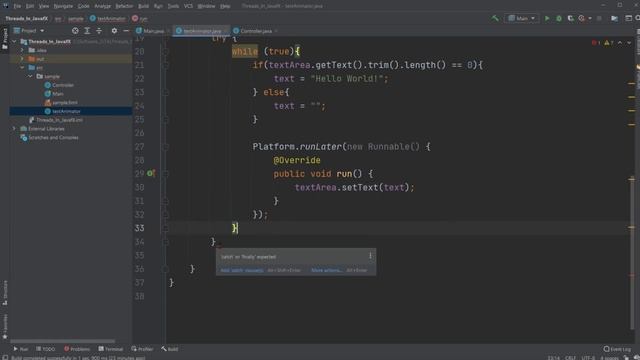The height and width of the screenshot is (360, 640).
Task: Hide the Project panel with the minus icon
Action: point(126,31)
